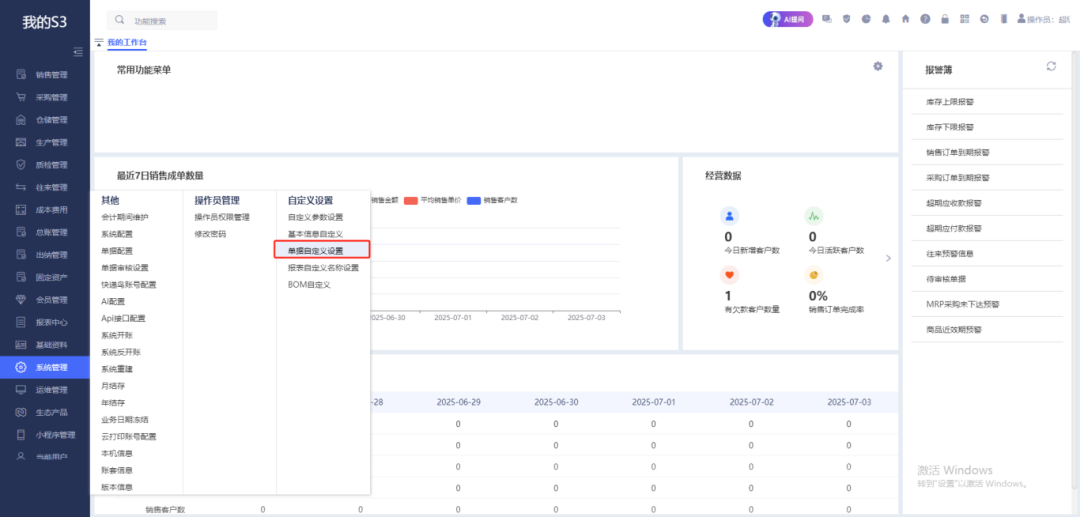Click the pie chart icon in header

[x=866, y=19]
